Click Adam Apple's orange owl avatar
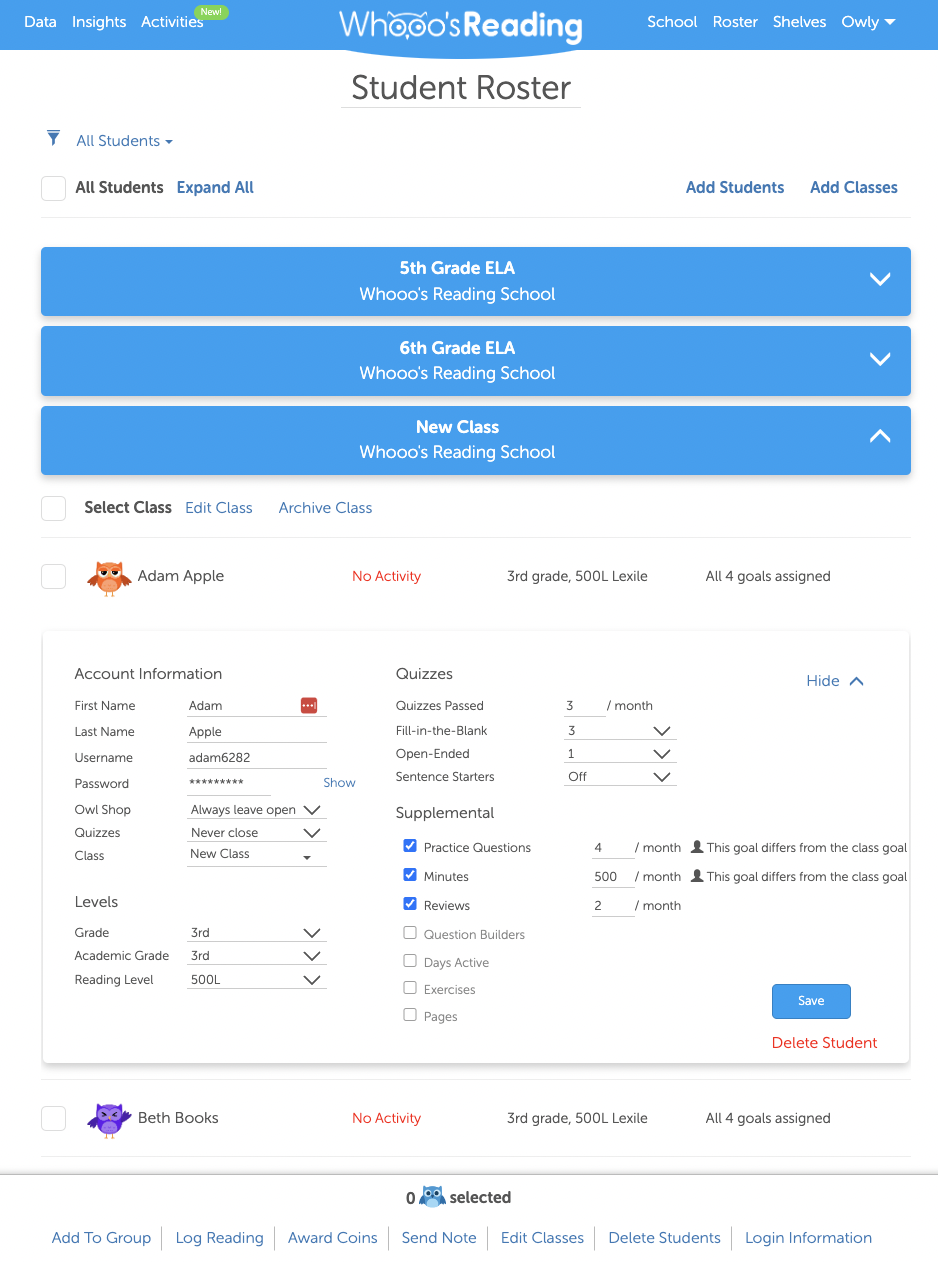Viewport: 938px width, 1262px height. click(109, 577)
